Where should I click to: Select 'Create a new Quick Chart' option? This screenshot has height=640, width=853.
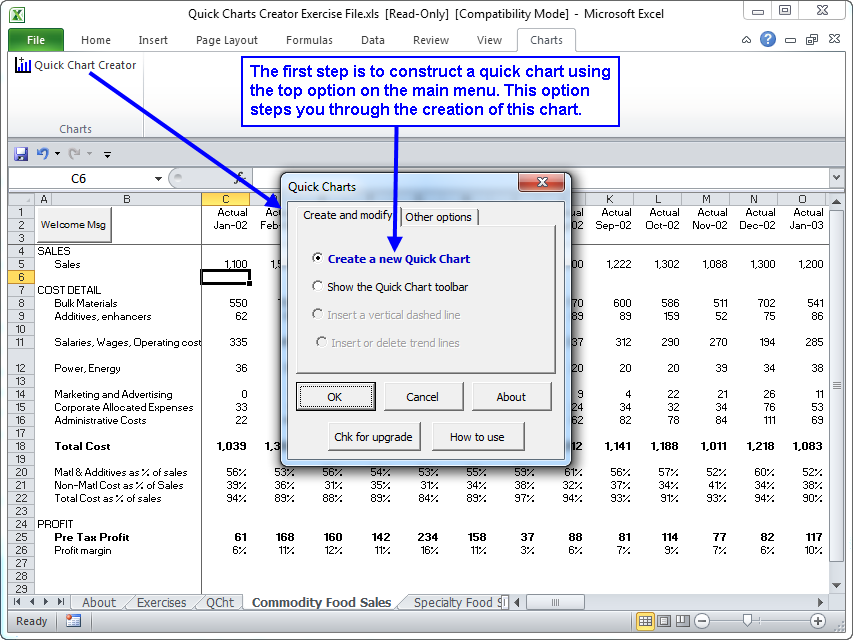point(318,258)
